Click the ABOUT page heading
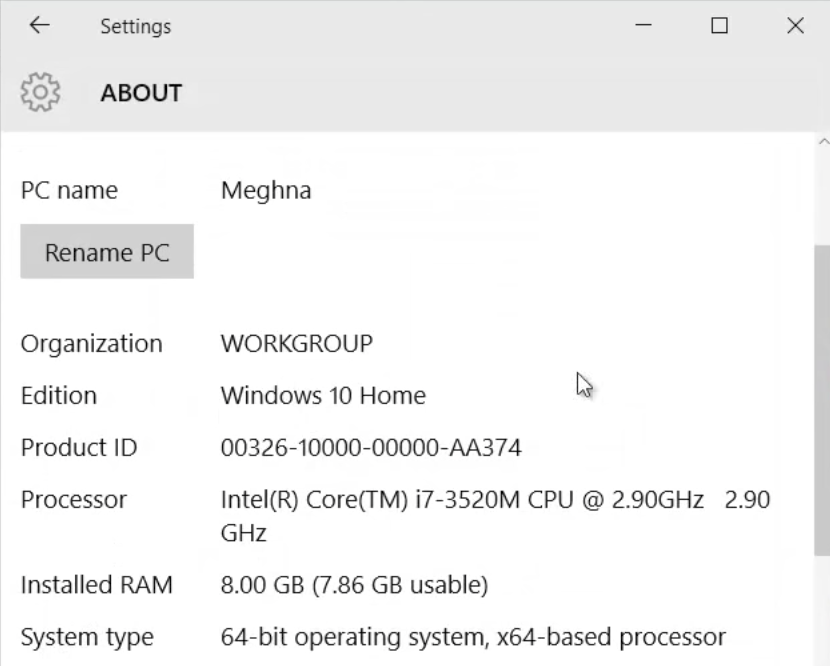Image resolution: width=830 pixels, height=666 pixels. click(x=140, y=92)
